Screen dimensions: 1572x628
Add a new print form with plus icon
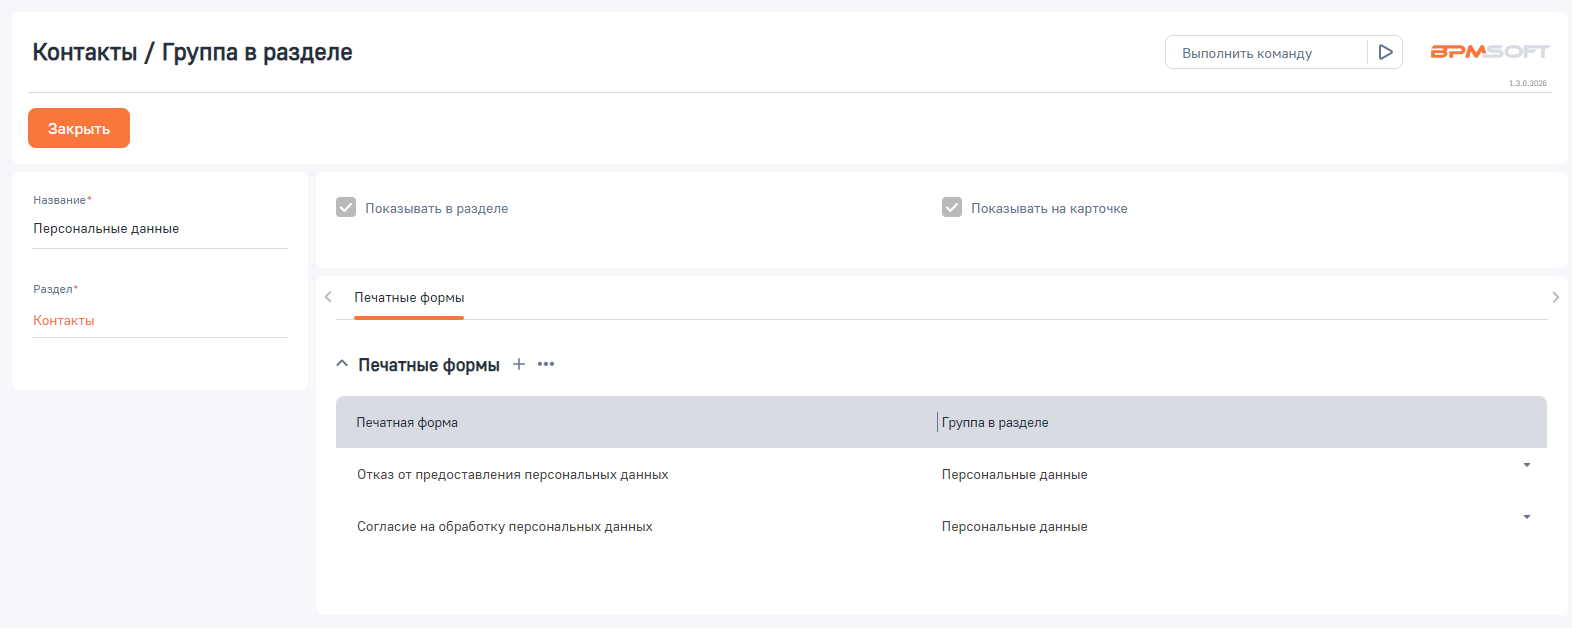519,364
